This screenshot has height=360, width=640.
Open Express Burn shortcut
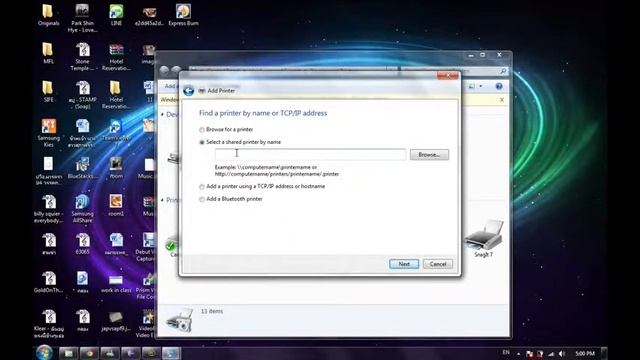[x=183, y=15]
